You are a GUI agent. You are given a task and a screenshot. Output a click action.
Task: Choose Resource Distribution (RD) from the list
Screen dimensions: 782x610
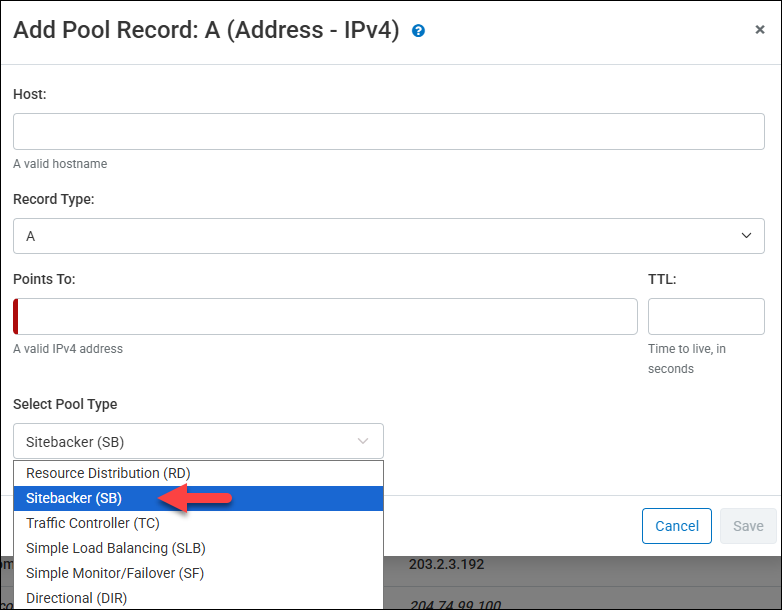[108, 473]
